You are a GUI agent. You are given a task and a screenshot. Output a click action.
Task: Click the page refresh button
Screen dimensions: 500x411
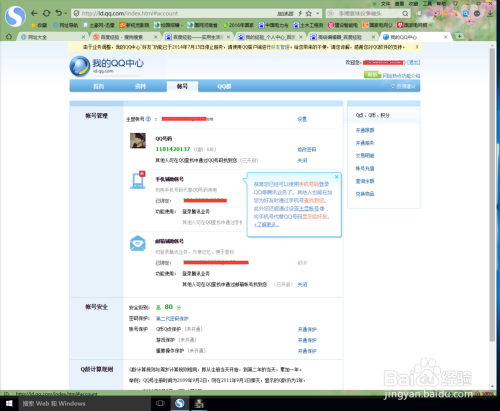point(46,13)
